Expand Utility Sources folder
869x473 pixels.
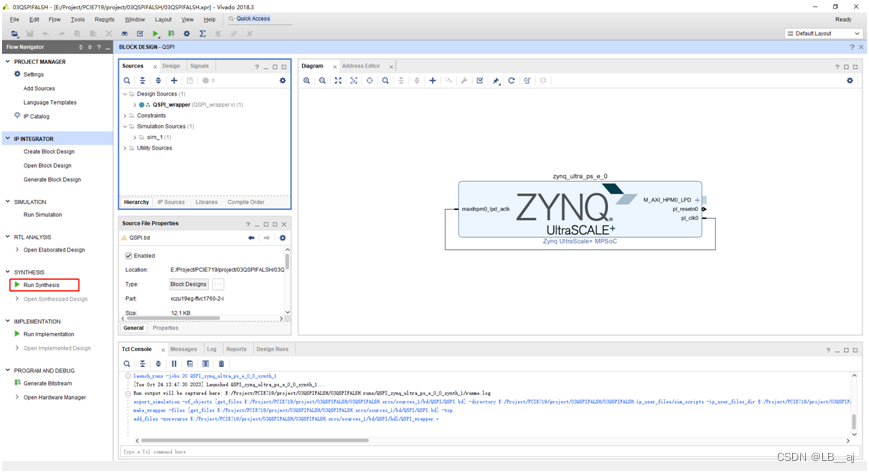pyautogui.click(x=125, y=148)
